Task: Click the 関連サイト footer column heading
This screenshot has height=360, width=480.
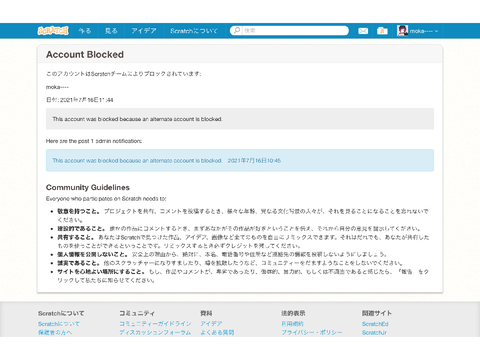Action: point(377,313)
